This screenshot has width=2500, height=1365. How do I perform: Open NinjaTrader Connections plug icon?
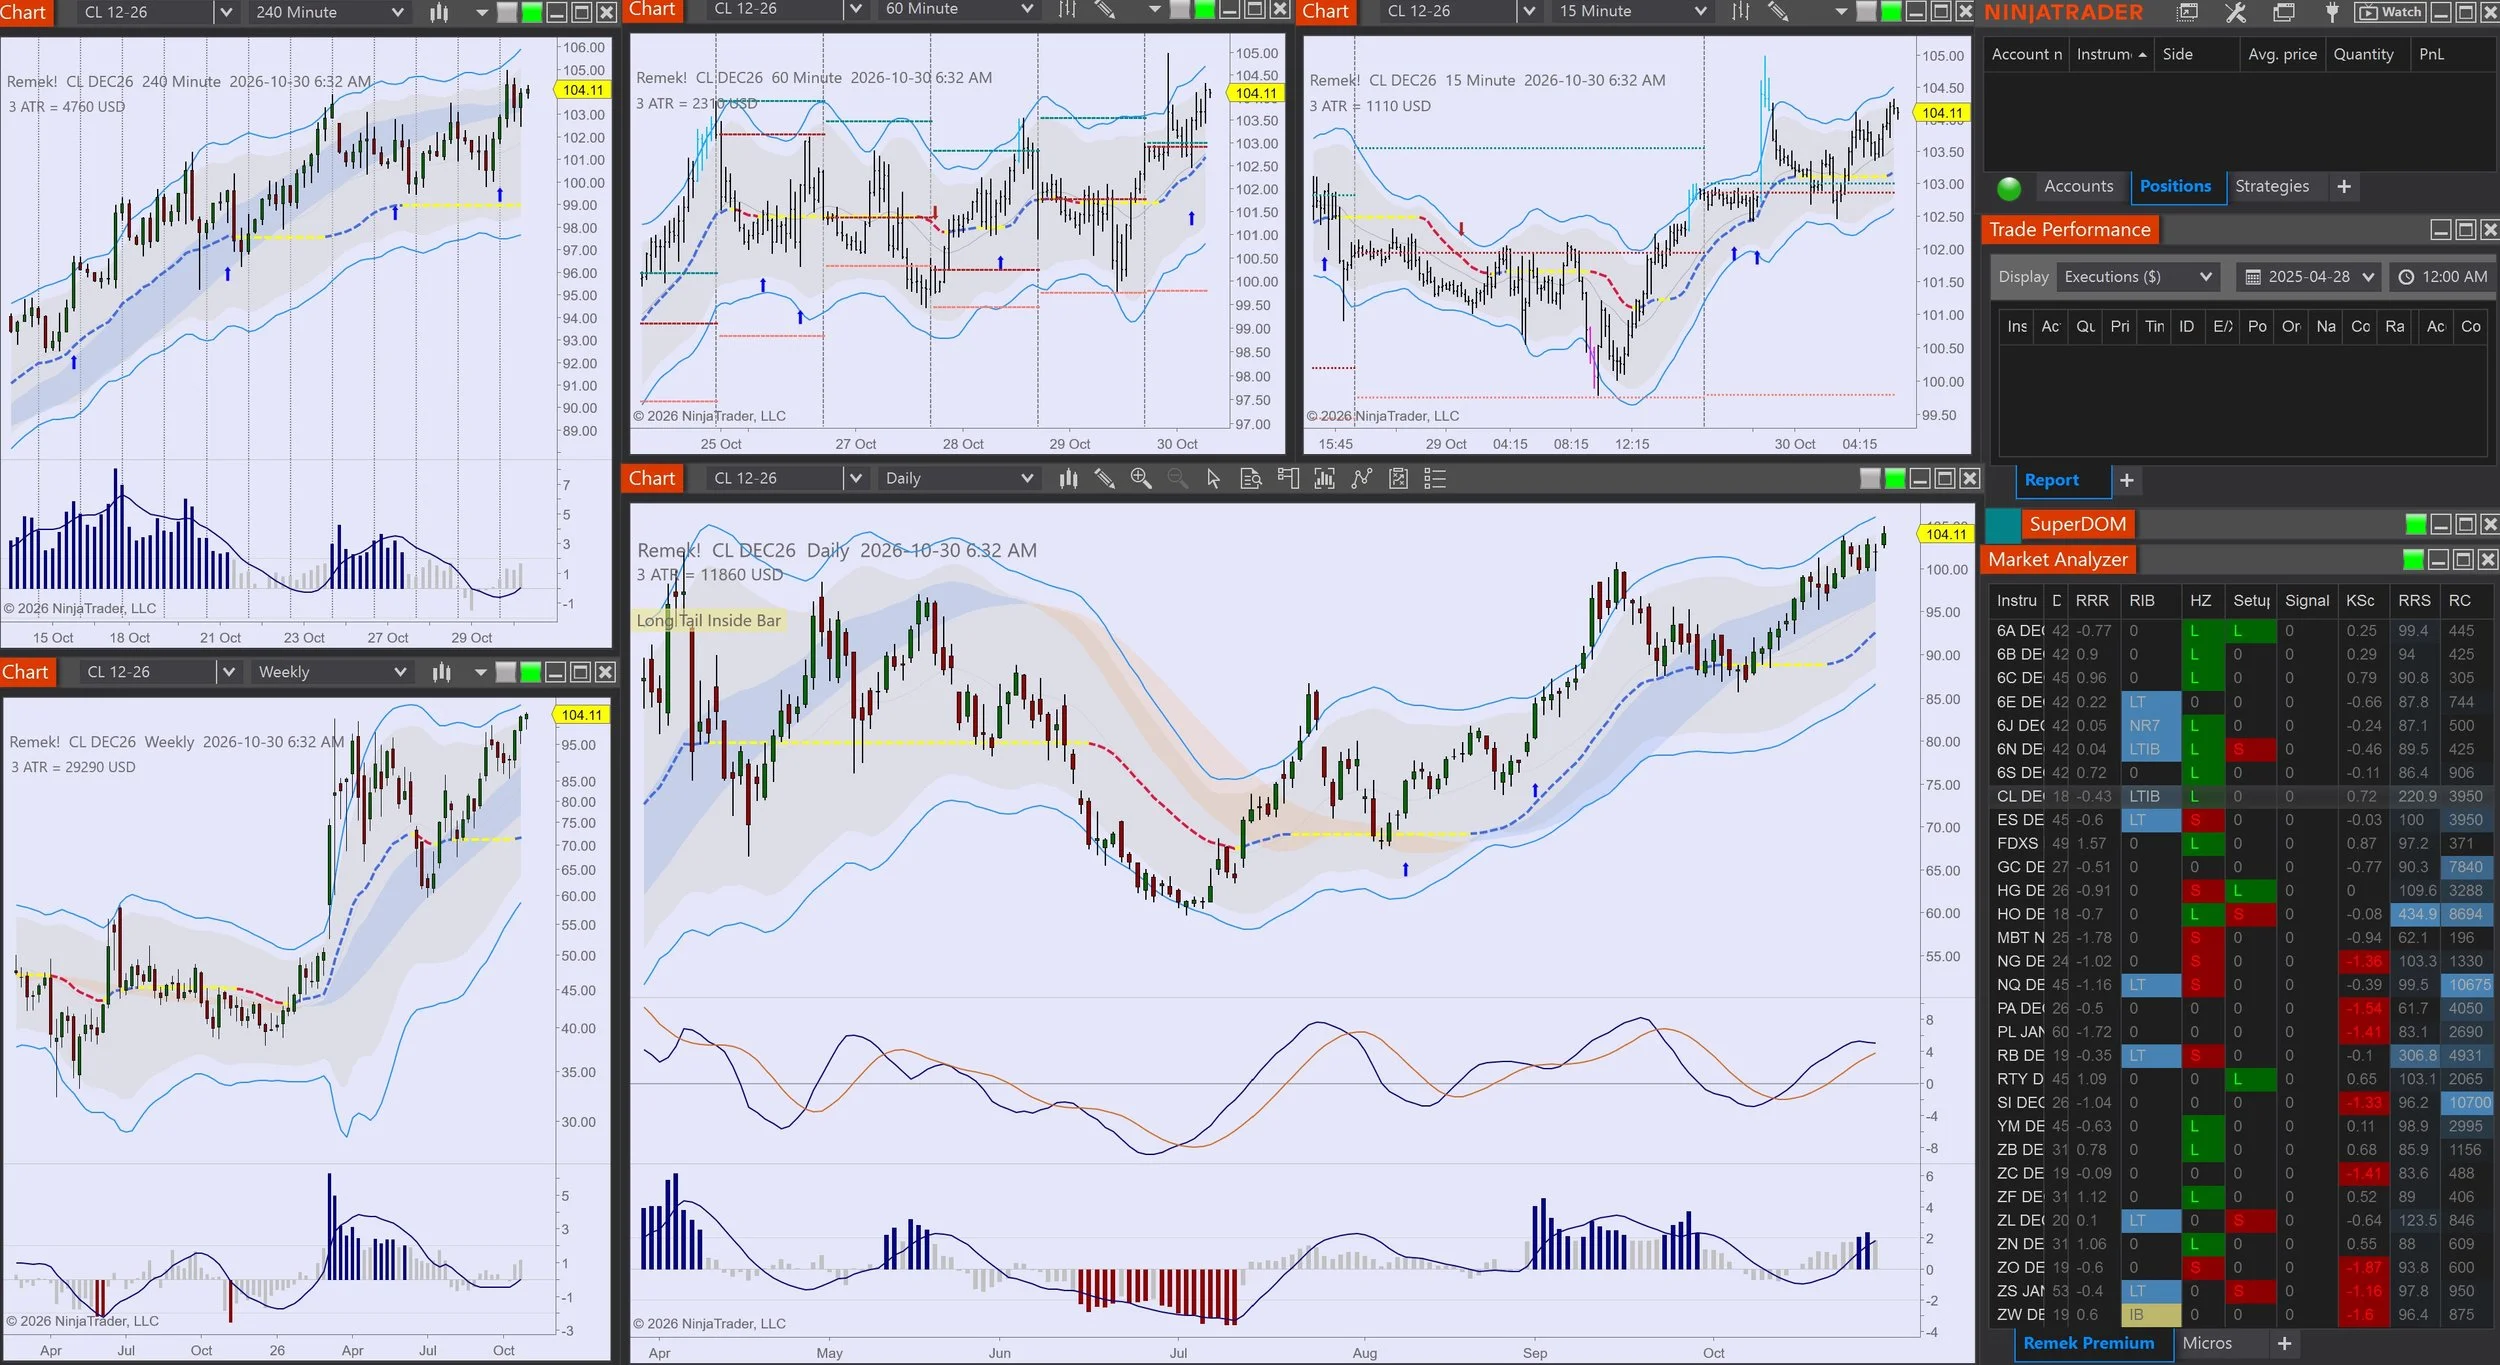point(2332,12)
